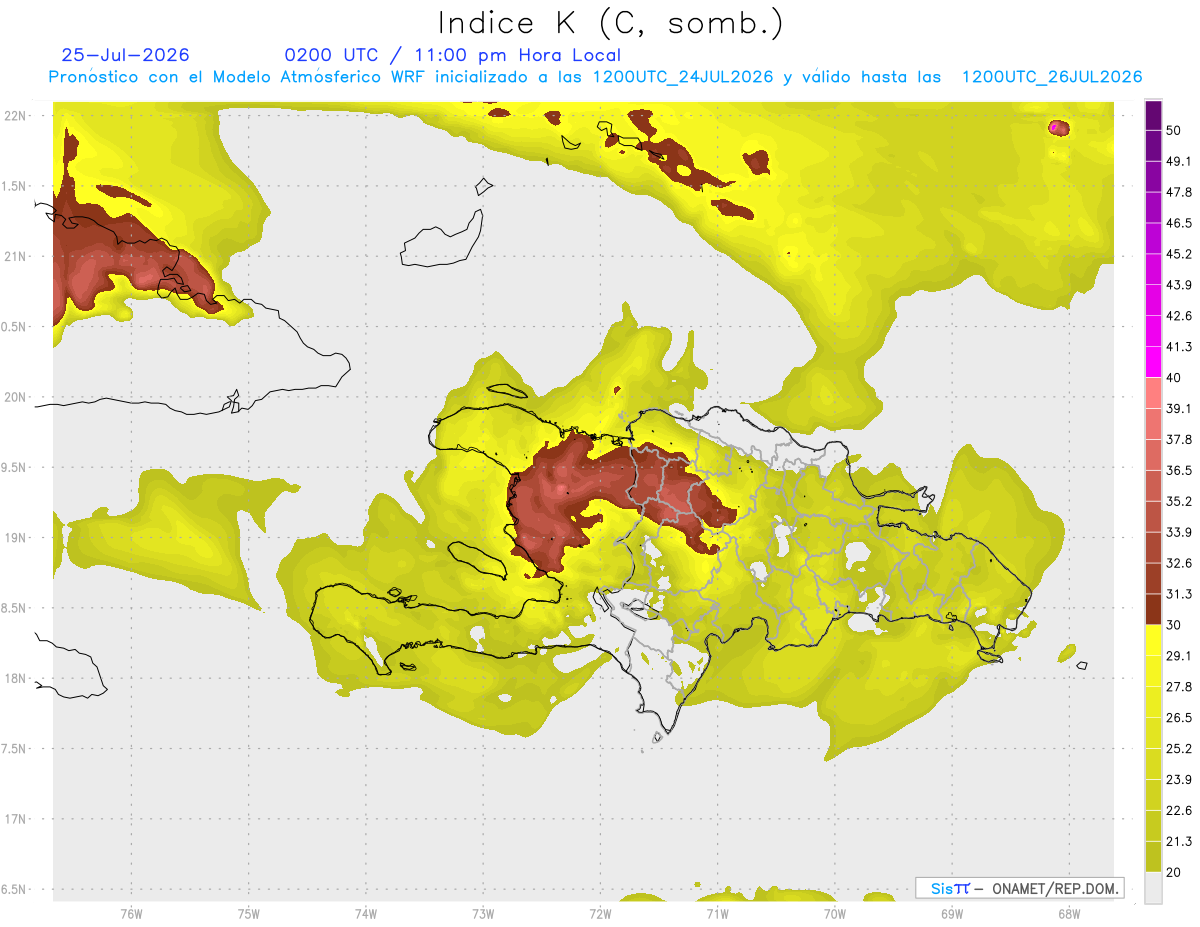Click the colorbar value "49.1"

point(1179,161)
